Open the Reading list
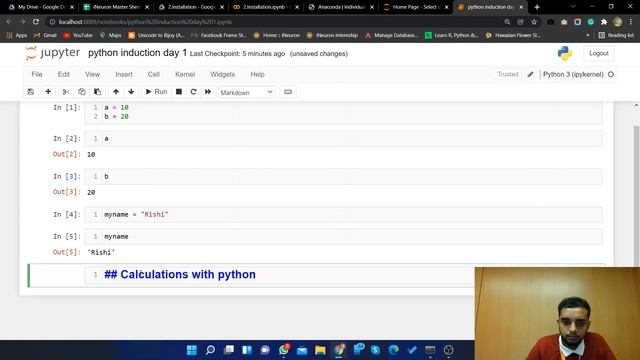 click(x=616, y=36)
